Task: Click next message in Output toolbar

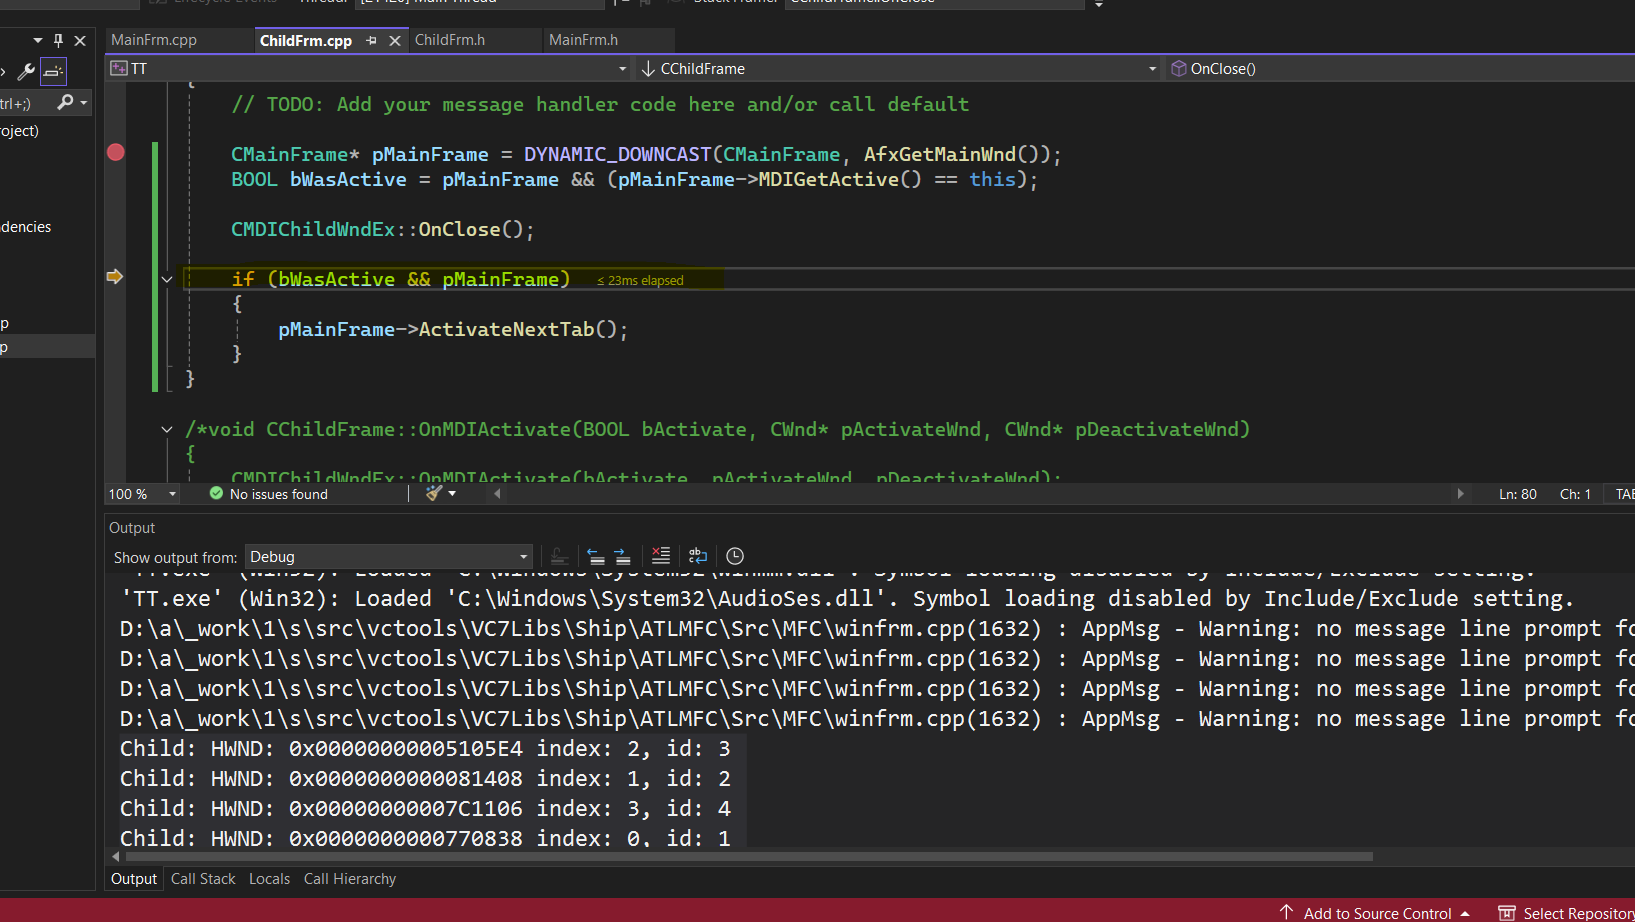Action: (x=622, y=556)
